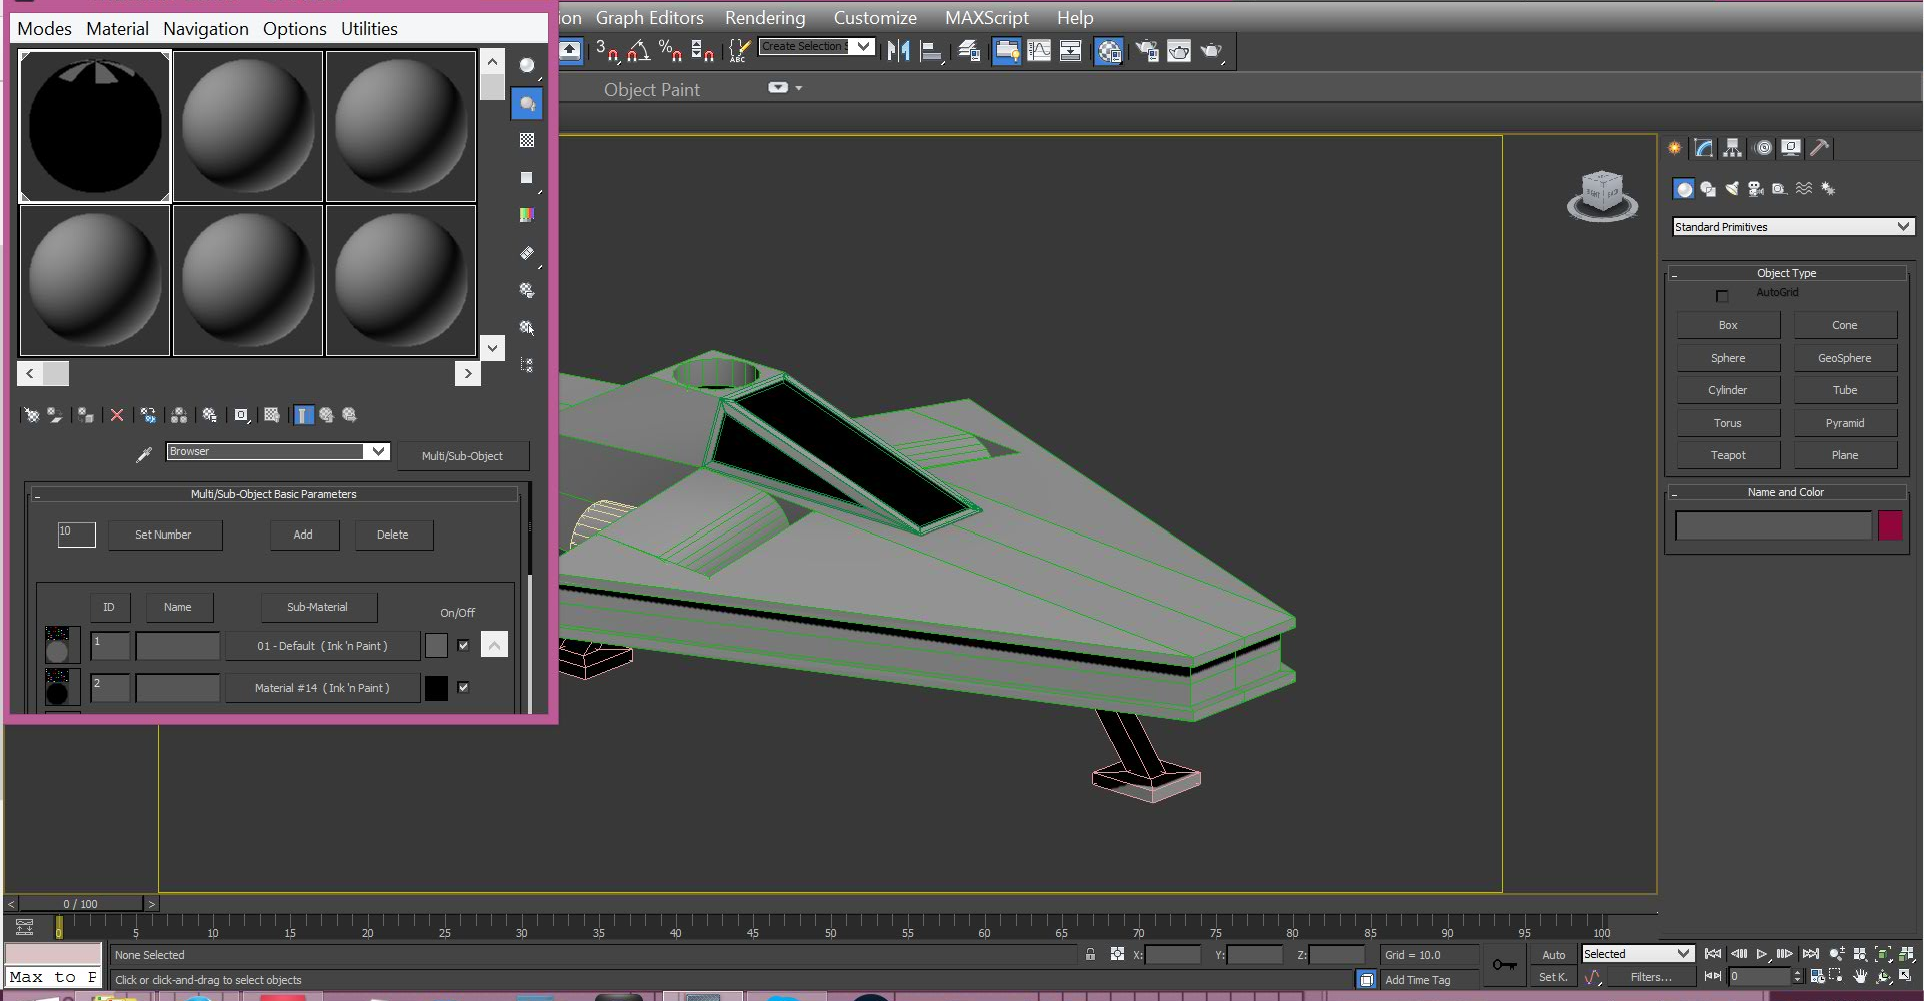Open Material/Map Navigator icon

(527, 365)
